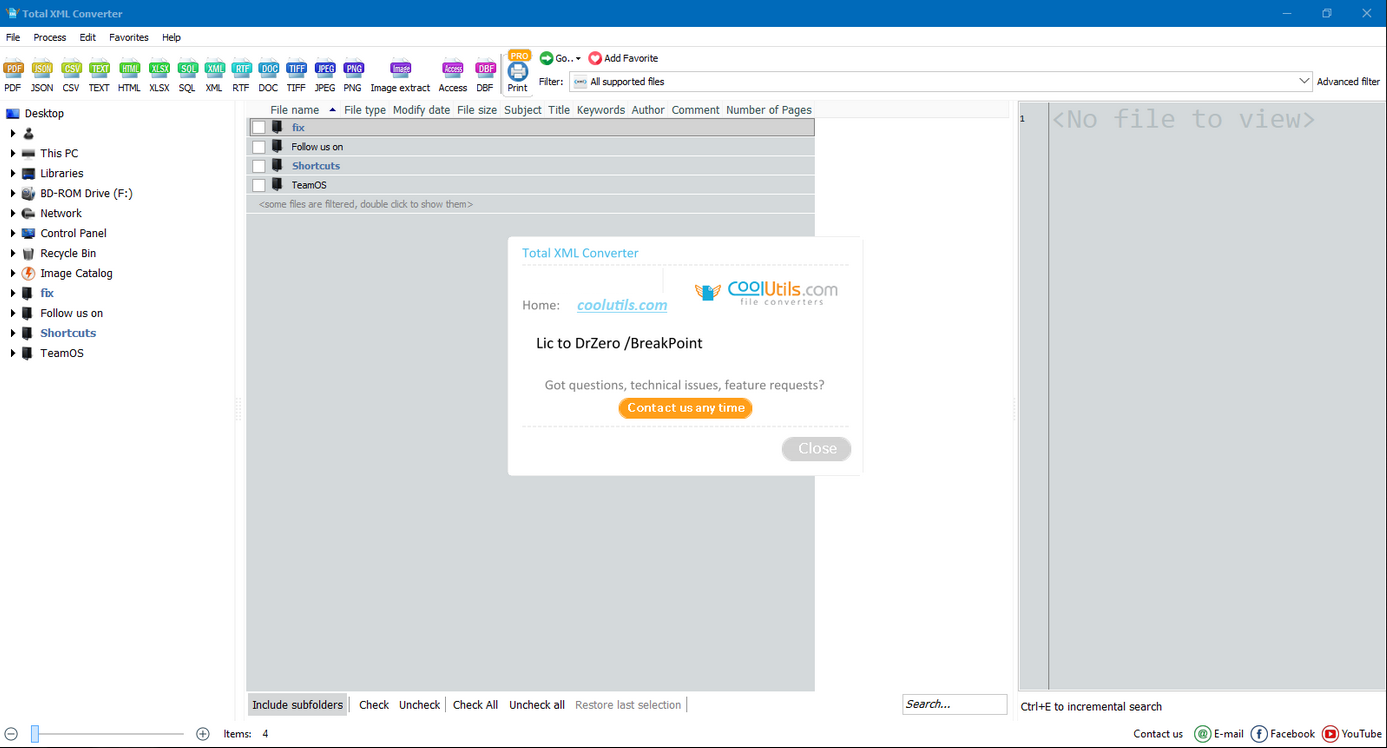Click the zoom in plus icon
This screenshot has width=1387, height=748.
click(203, 734)
